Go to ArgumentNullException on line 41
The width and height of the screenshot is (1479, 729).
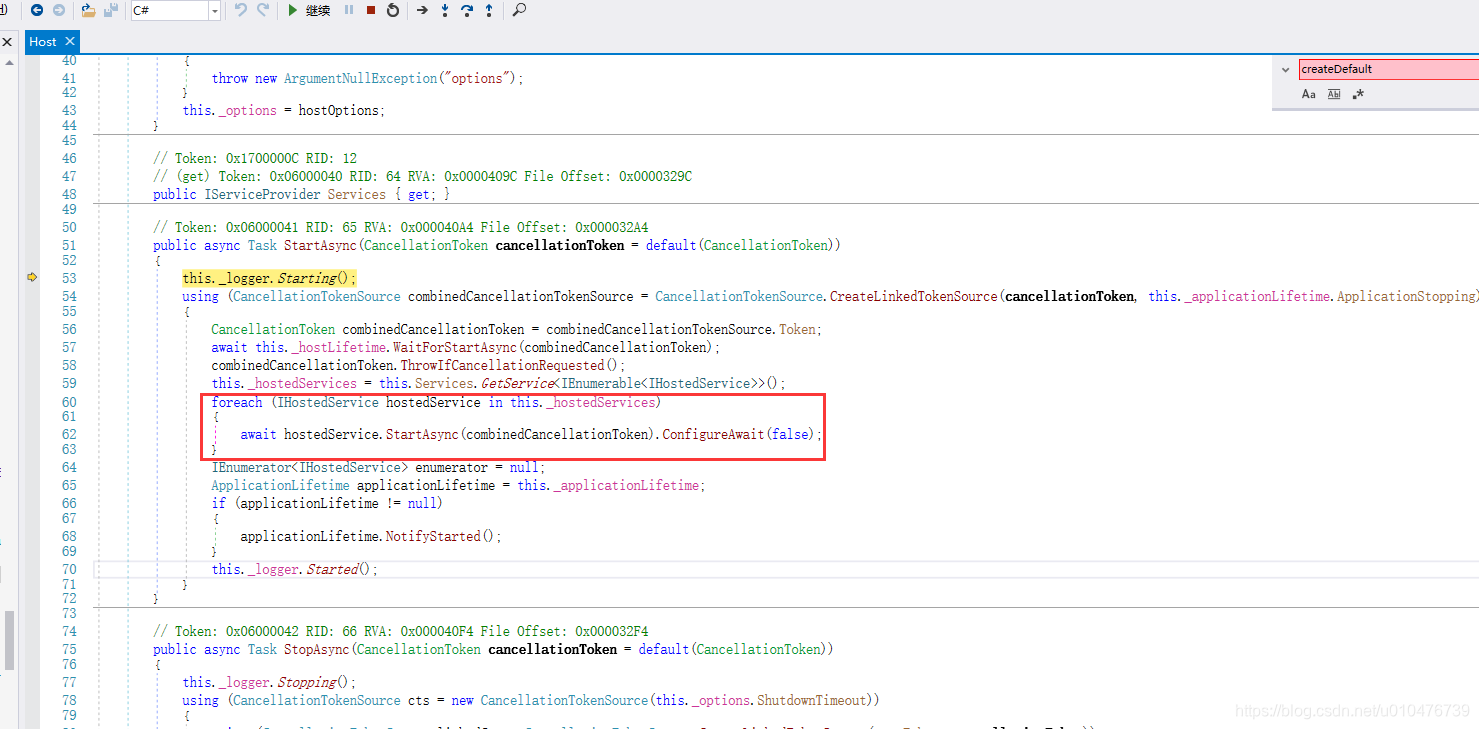pyautogui.click(x=360, y=78)
